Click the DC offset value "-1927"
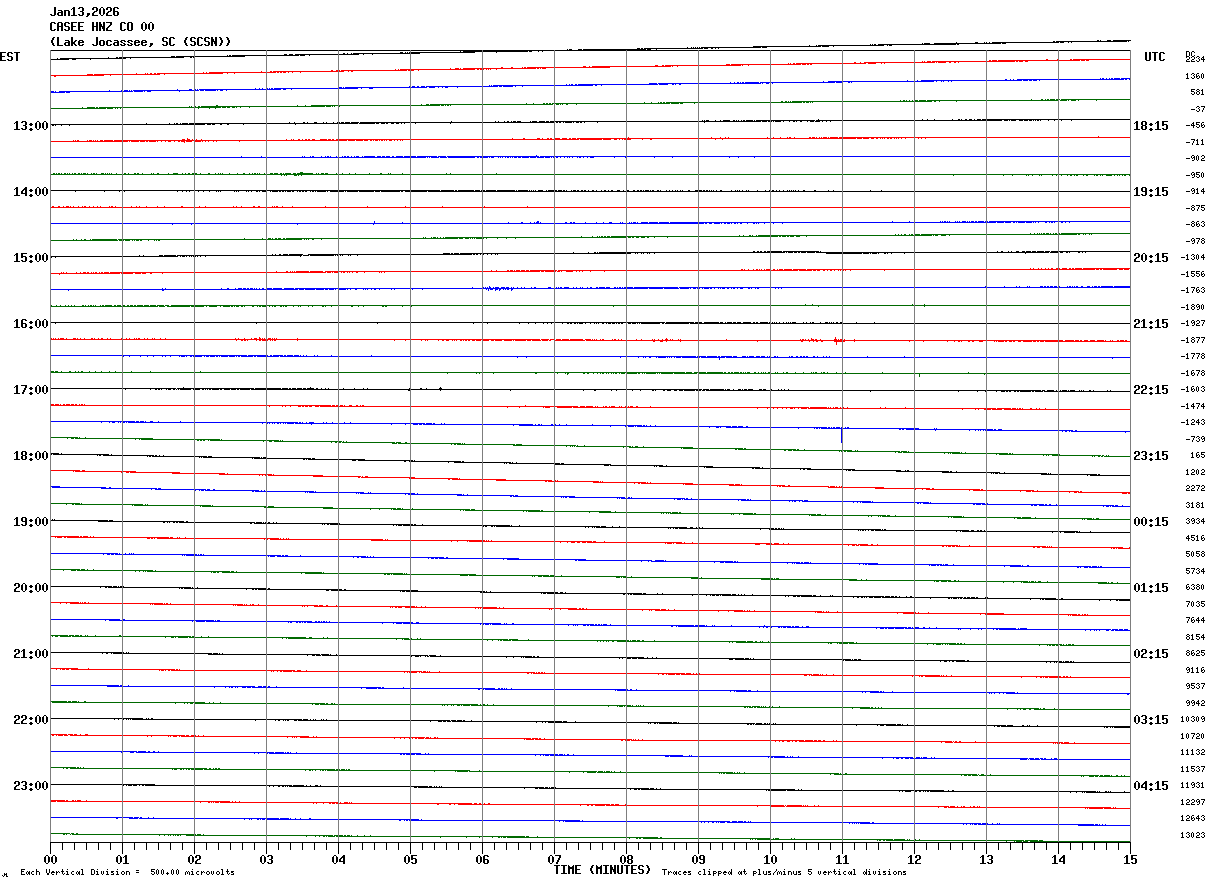Image resolution: width=1210 pixels, height=886 pixels. tap(1193, 324)
